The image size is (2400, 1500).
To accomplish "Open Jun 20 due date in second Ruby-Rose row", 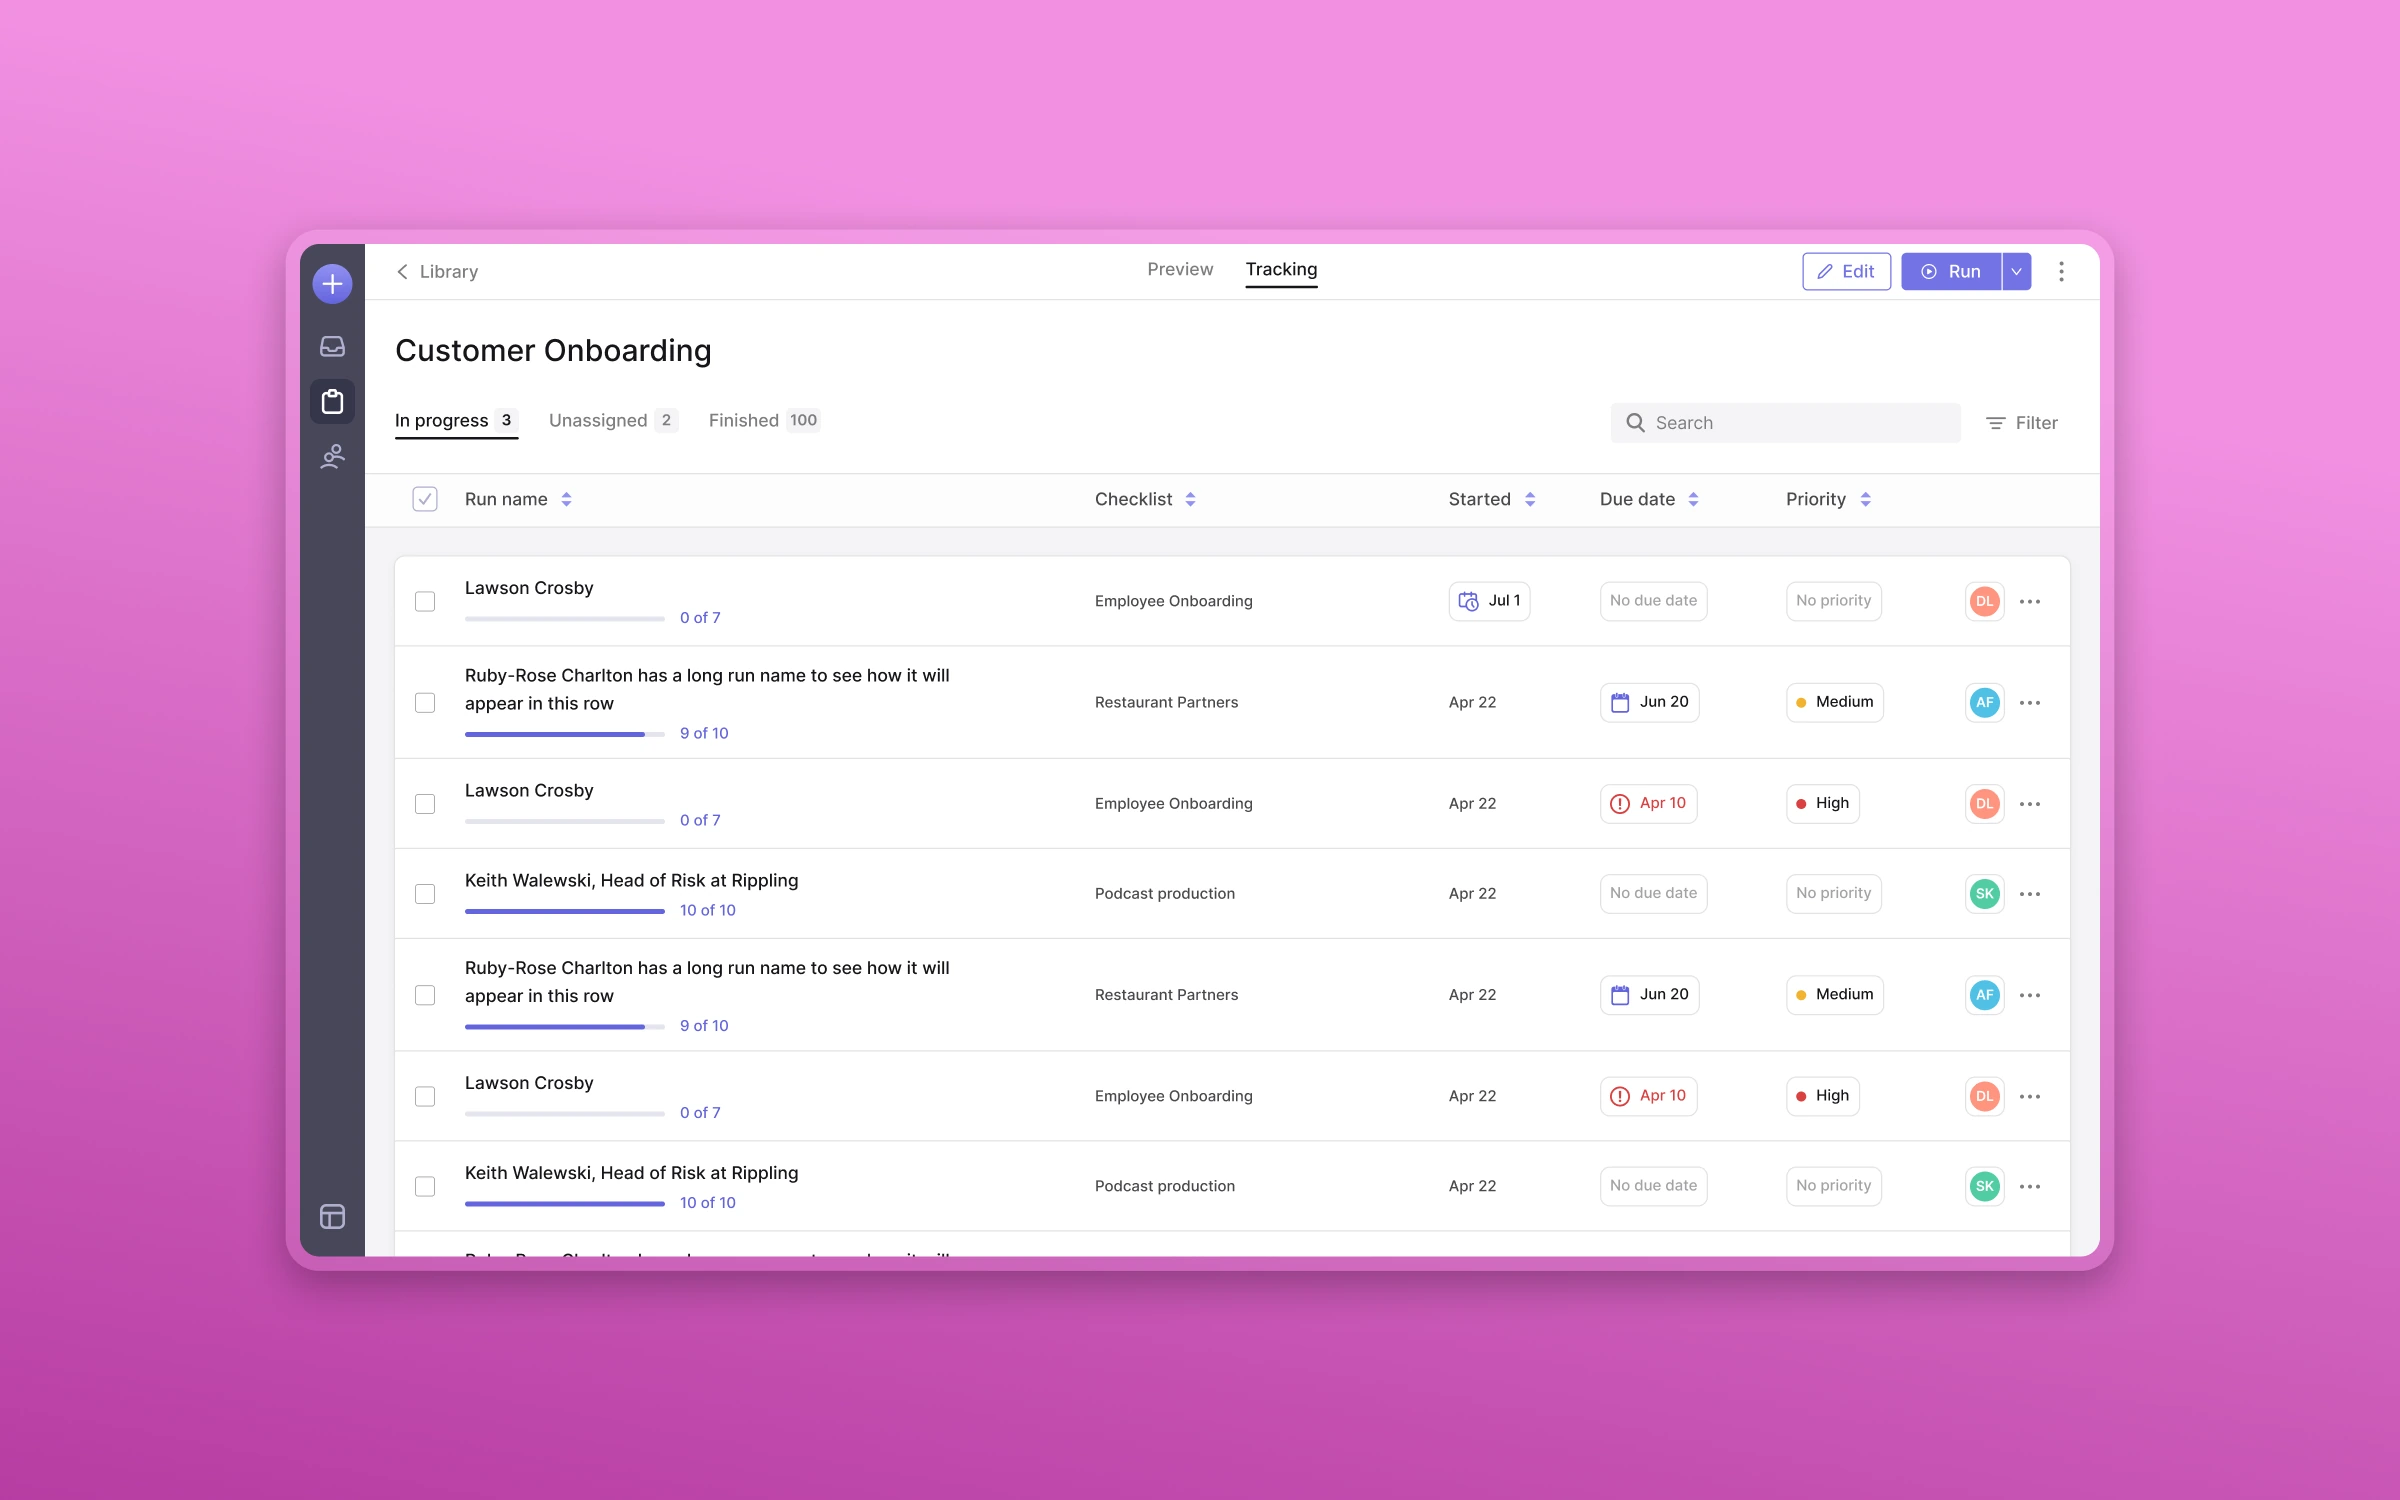I will [1649, 995].
